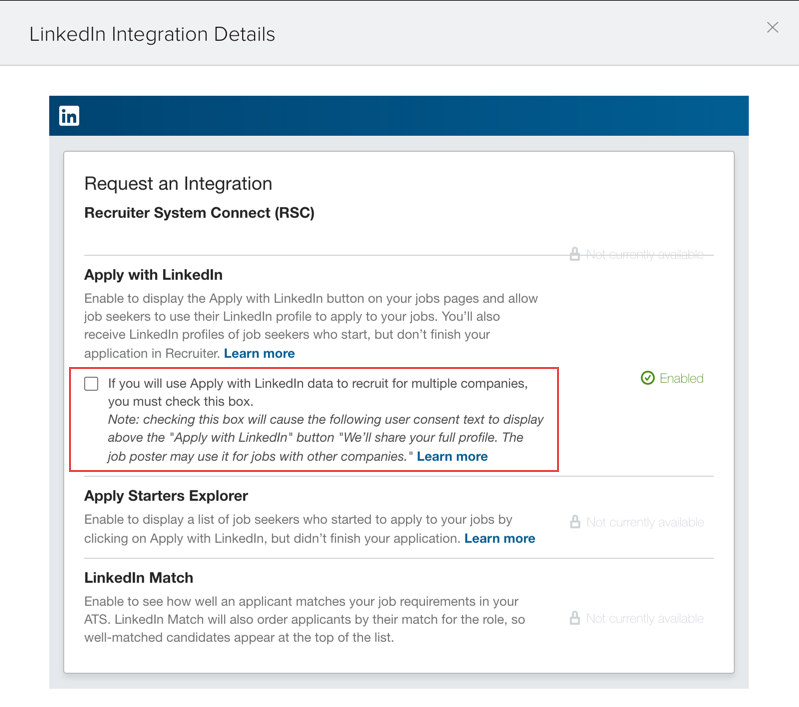Open Learn more after the Recruiter application description

point(259,353)
